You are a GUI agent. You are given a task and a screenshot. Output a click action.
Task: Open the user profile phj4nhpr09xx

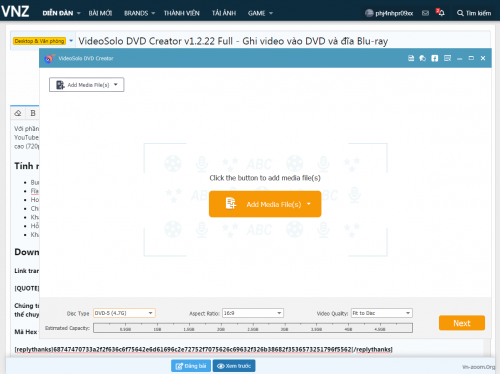point(389,13)
